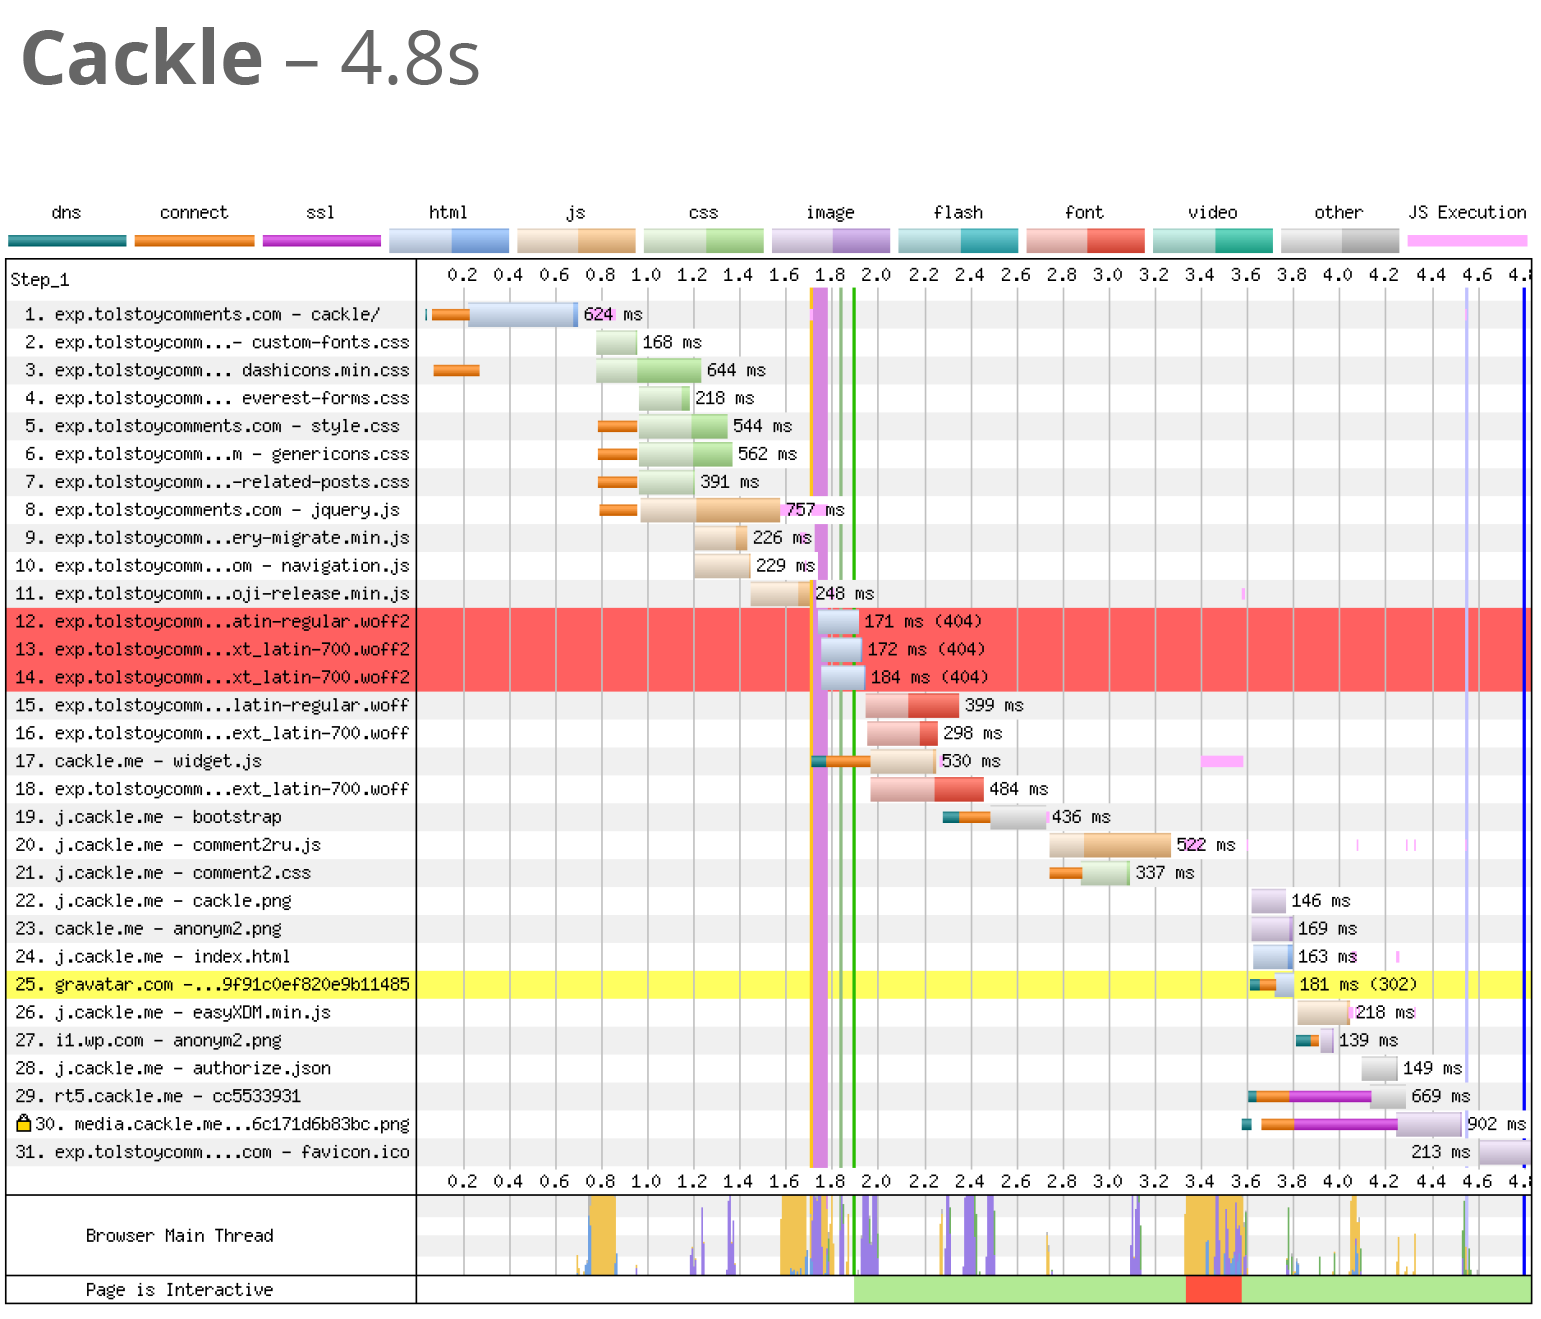Choose the image legend color bar
This screenshot has width=1541, height=1319.
(831, 240)
